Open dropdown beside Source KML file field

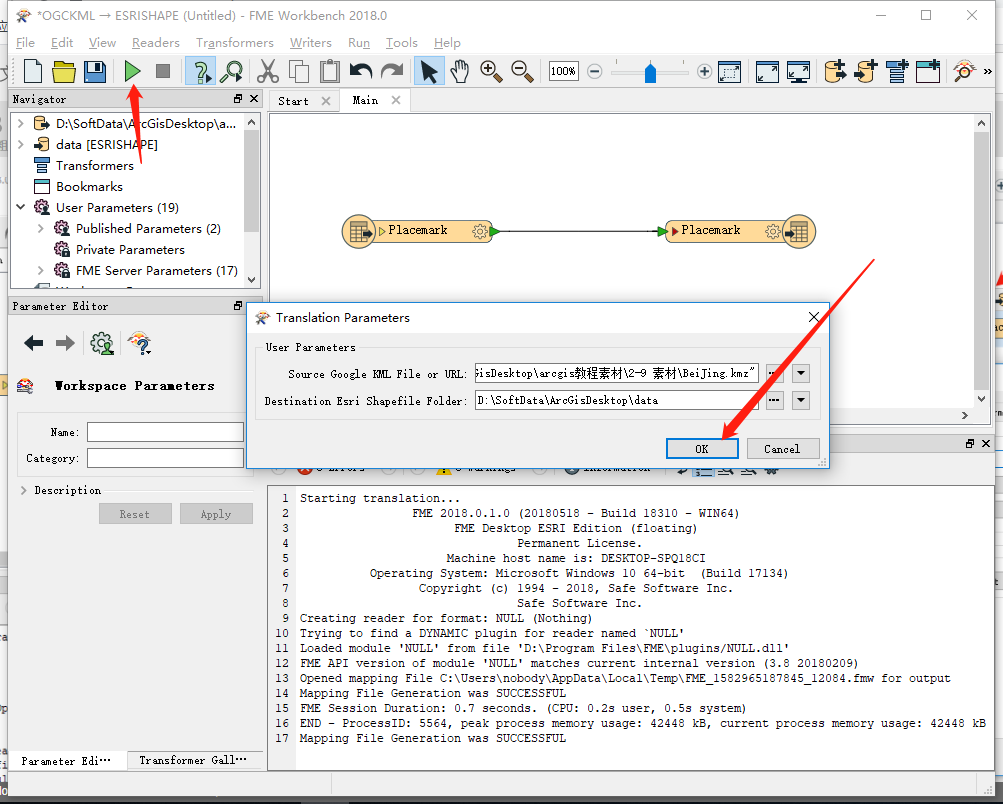click(x=801, y=373)
